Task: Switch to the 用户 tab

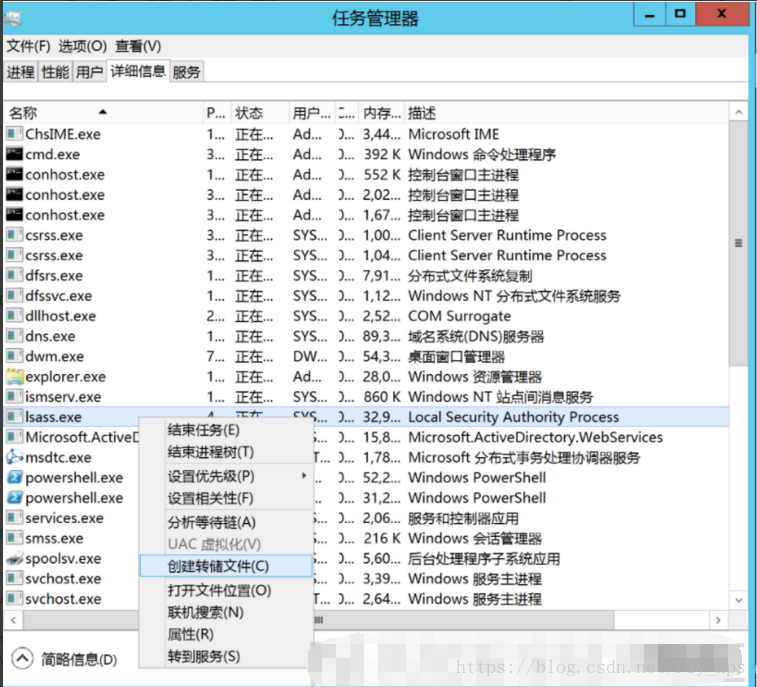Action: click(x=89, y=72)
